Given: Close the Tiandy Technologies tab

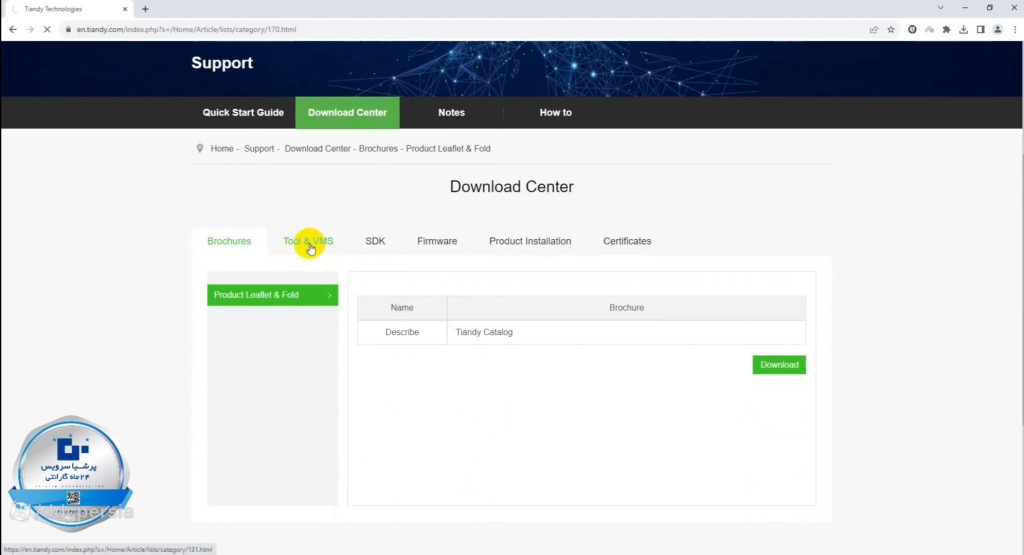Looking at the screenshot, I should coord(125,9).
